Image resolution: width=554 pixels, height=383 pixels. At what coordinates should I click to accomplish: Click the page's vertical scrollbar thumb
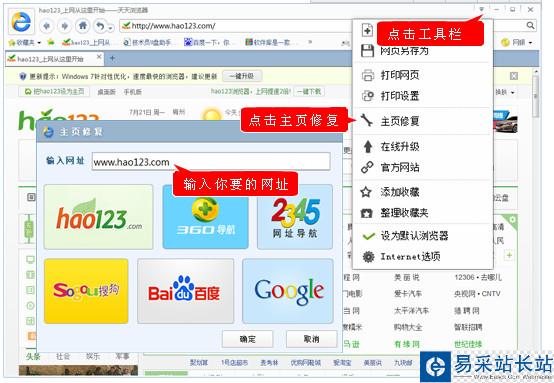(x=536, y=96)
